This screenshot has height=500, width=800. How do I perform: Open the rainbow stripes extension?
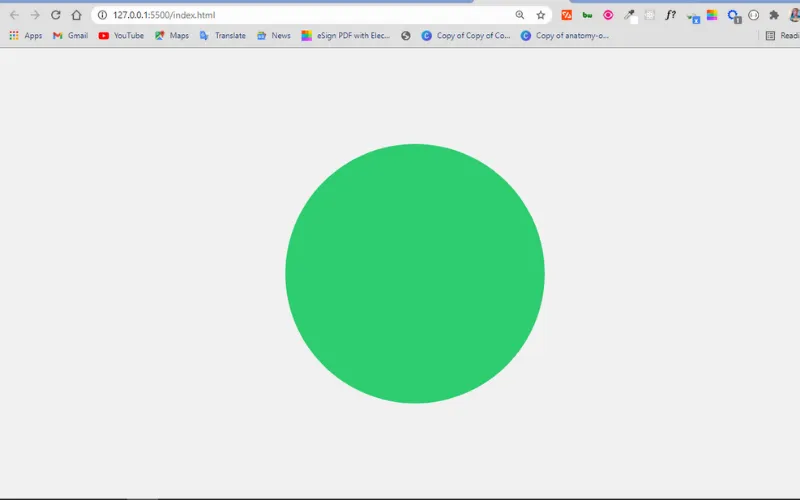click(x=712, y=15)
